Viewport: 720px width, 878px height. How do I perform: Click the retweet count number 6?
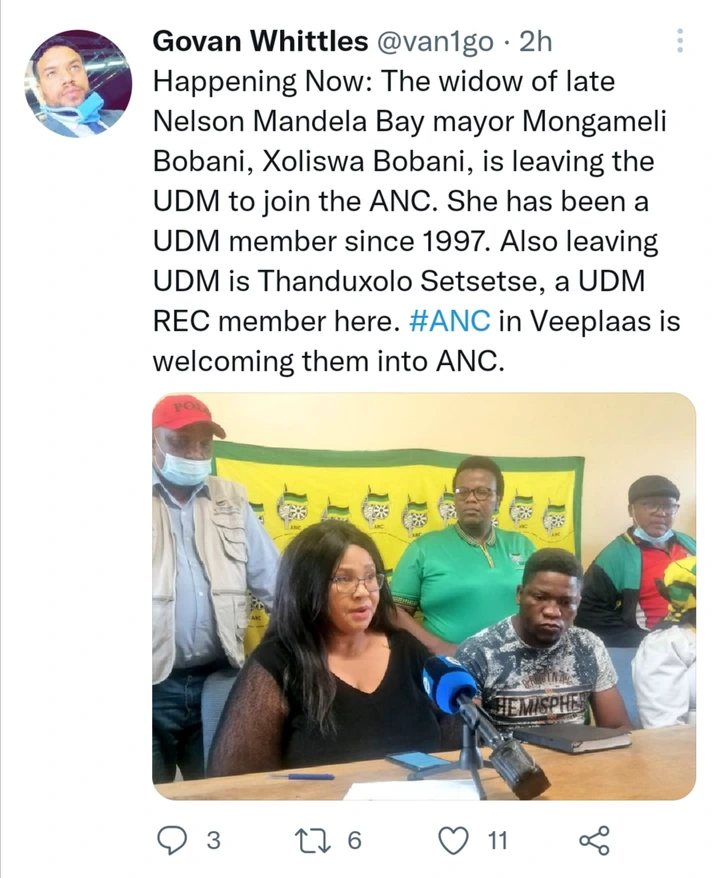coord(354,840)
